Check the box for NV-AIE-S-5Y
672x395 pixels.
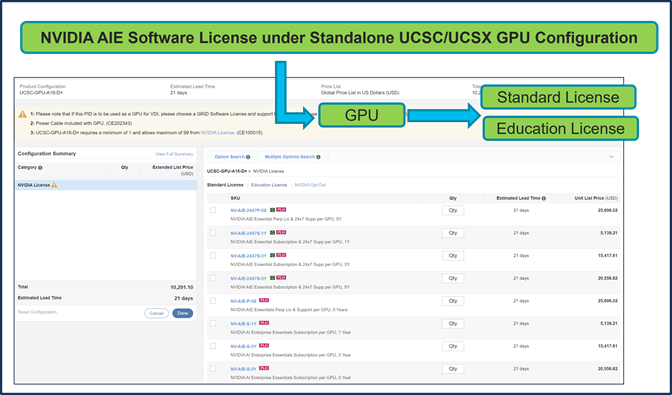(x=213, y=369)
